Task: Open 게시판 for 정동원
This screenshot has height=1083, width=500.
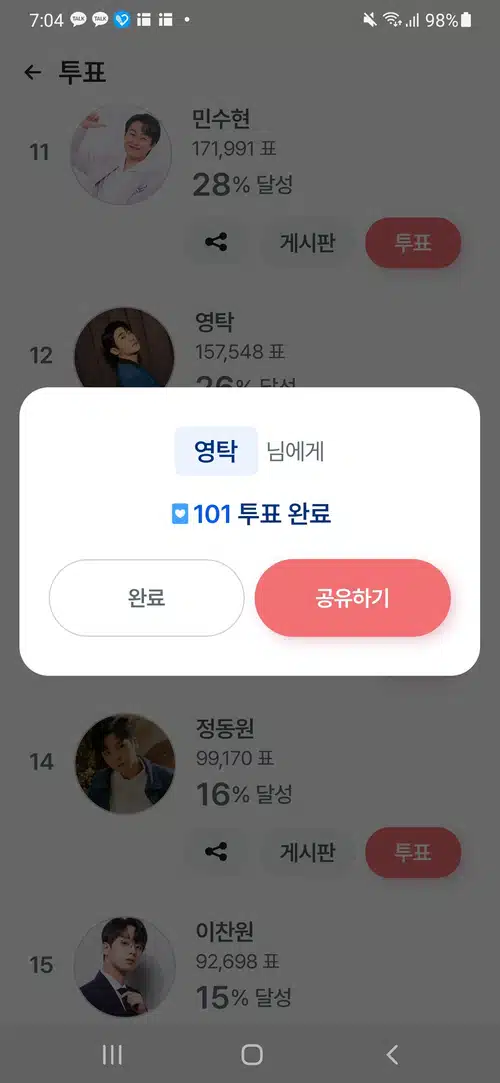Action: tap(307, 852)
